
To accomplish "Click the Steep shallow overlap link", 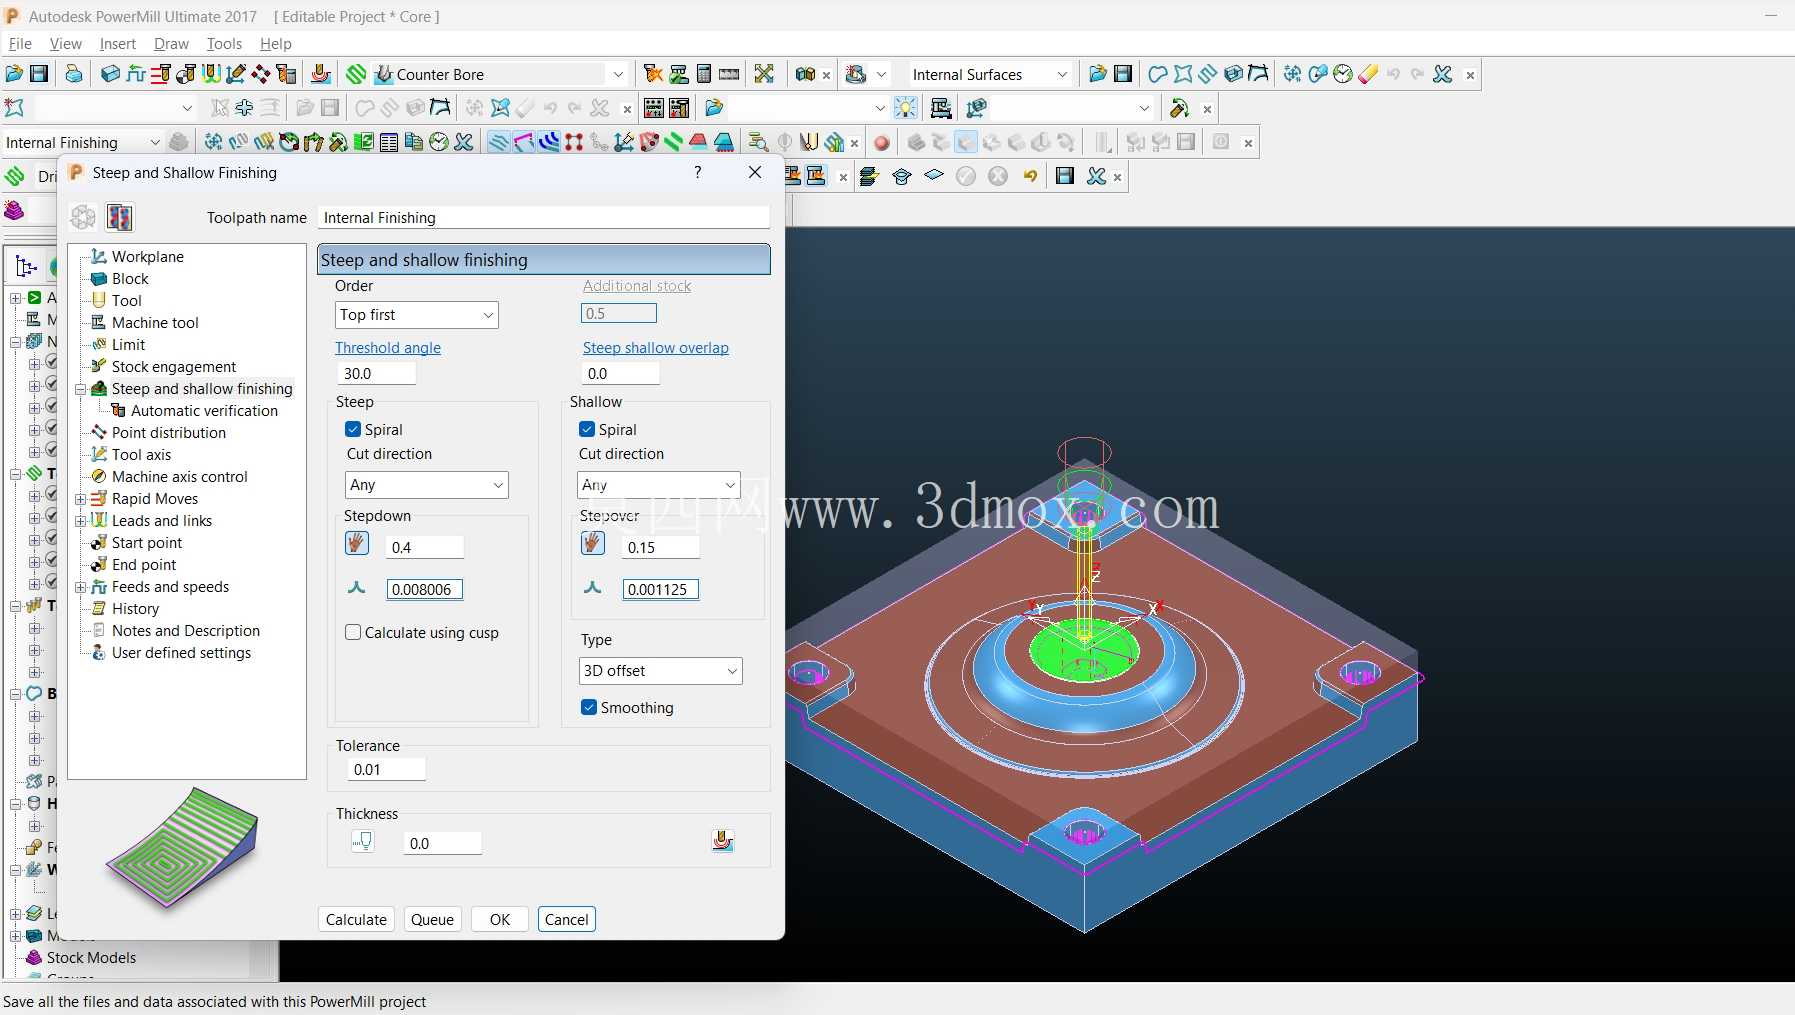I will tap(656, 347).
